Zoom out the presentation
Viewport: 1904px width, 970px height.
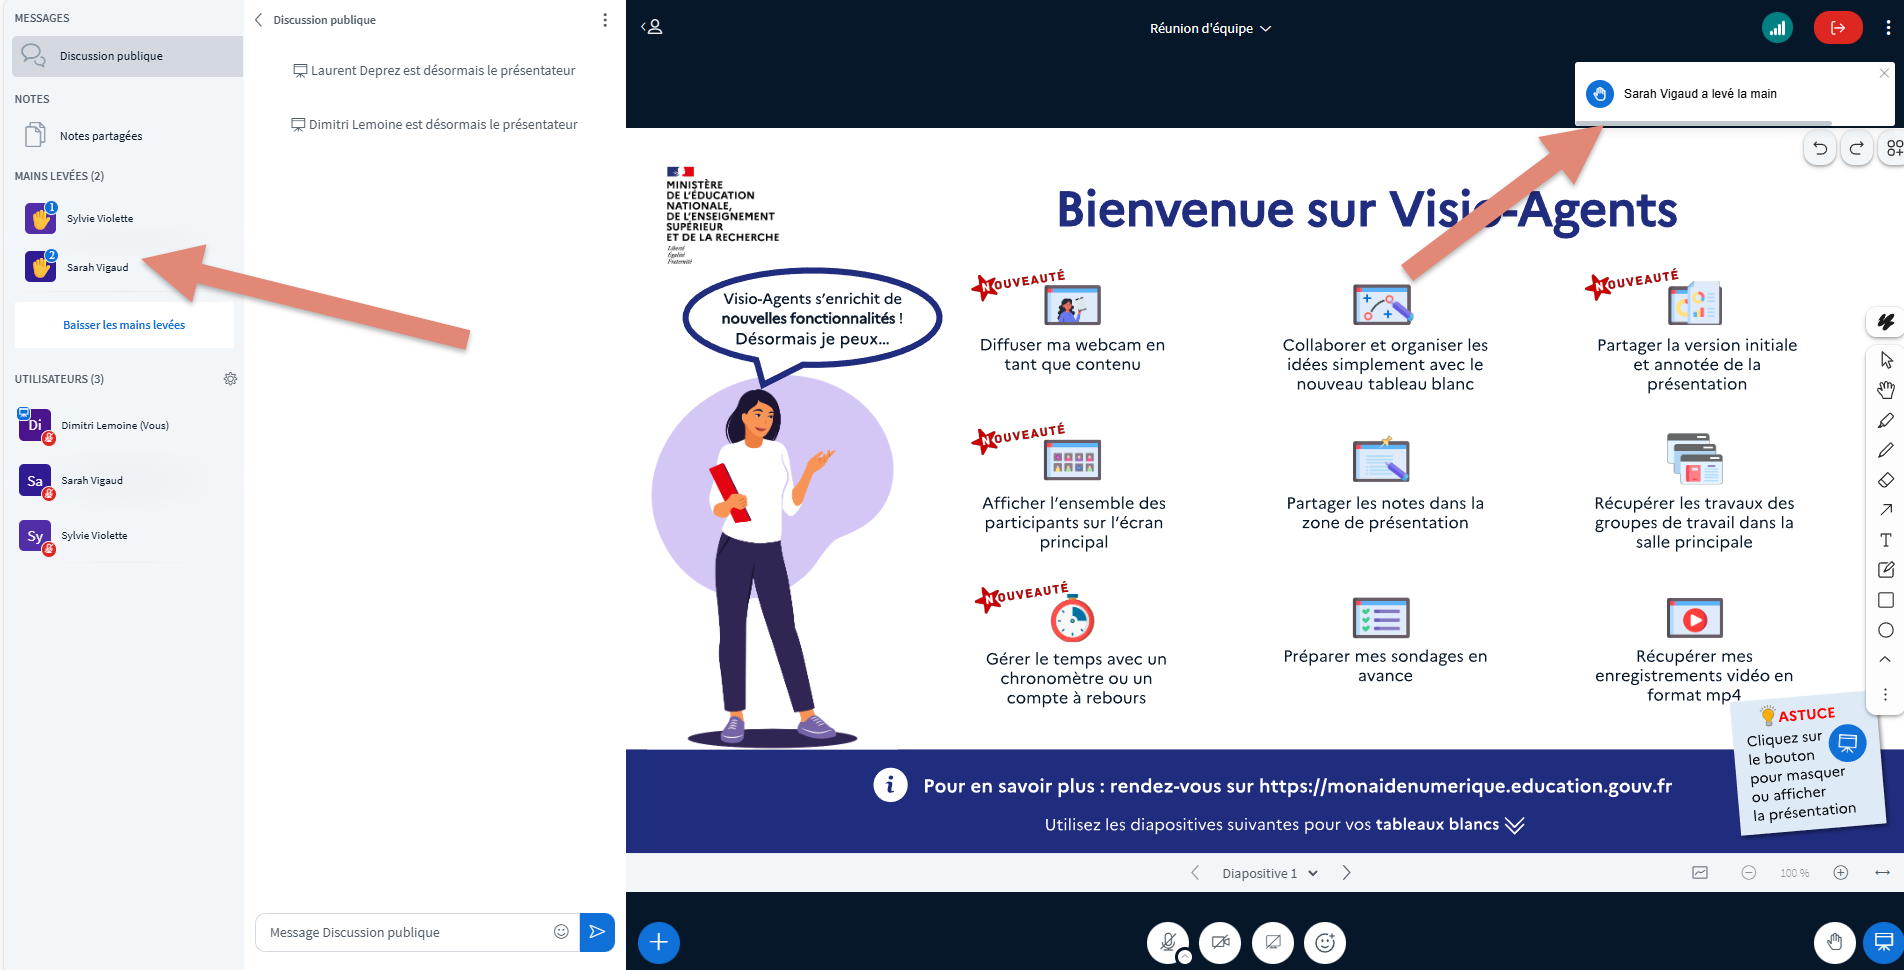point(1748,873)
